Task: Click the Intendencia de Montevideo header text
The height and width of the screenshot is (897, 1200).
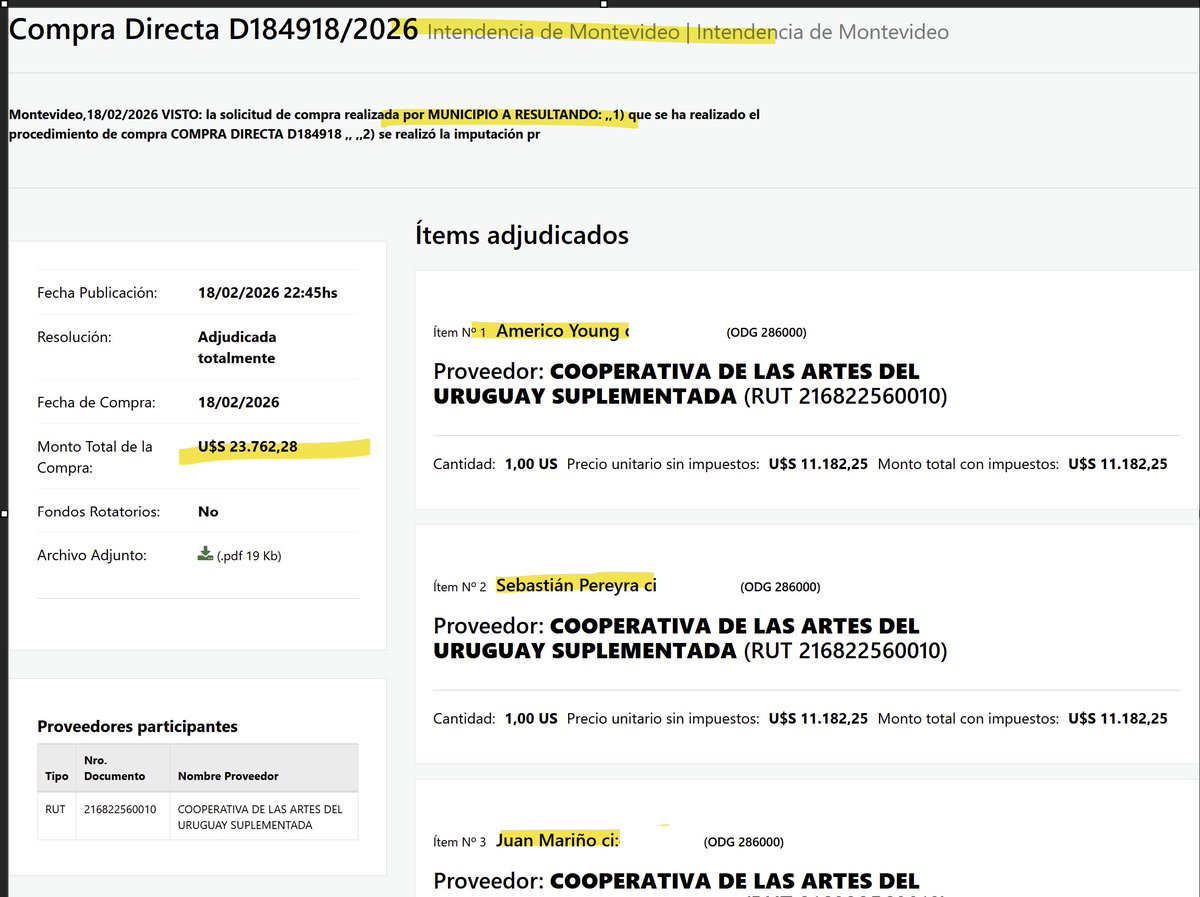Action: [688, 32]
